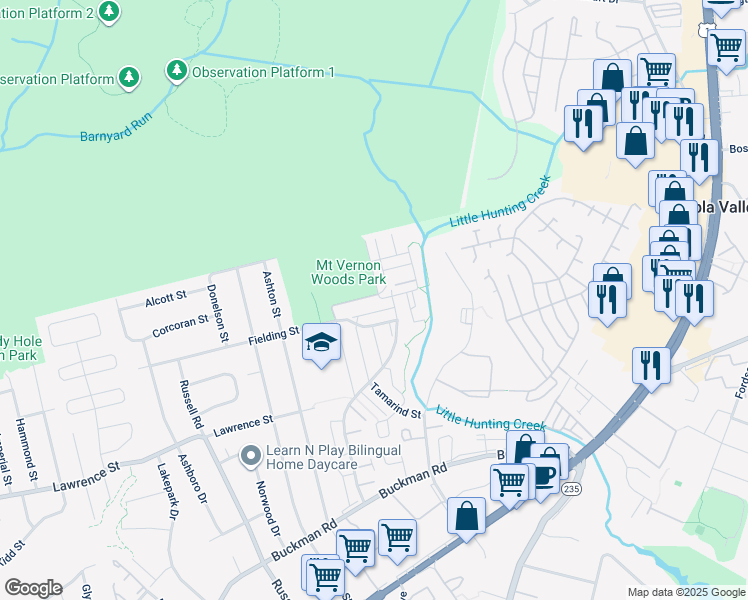Click the Mt Vernon Woods Park label
The height and width of the screenshot is (600, 748).
point(351,272)
